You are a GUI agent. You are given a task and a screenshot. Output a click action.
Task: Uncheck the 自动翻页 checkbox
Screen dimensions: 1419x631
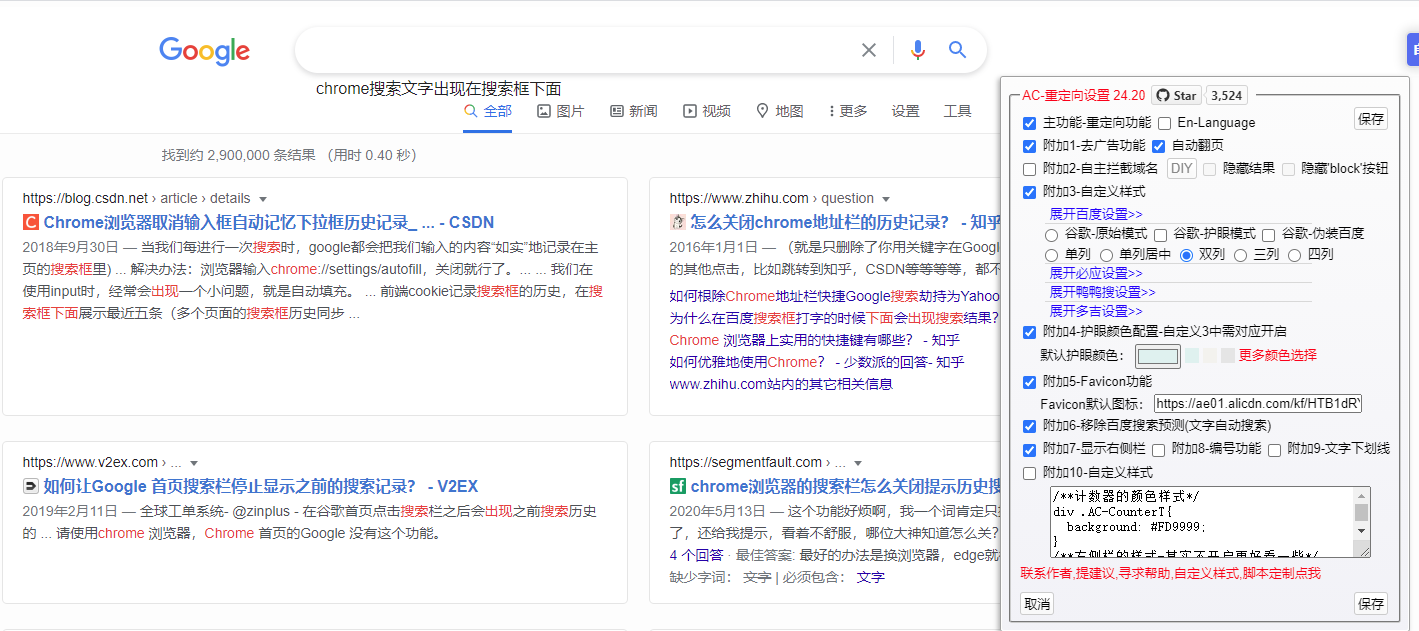[1157, 145]
